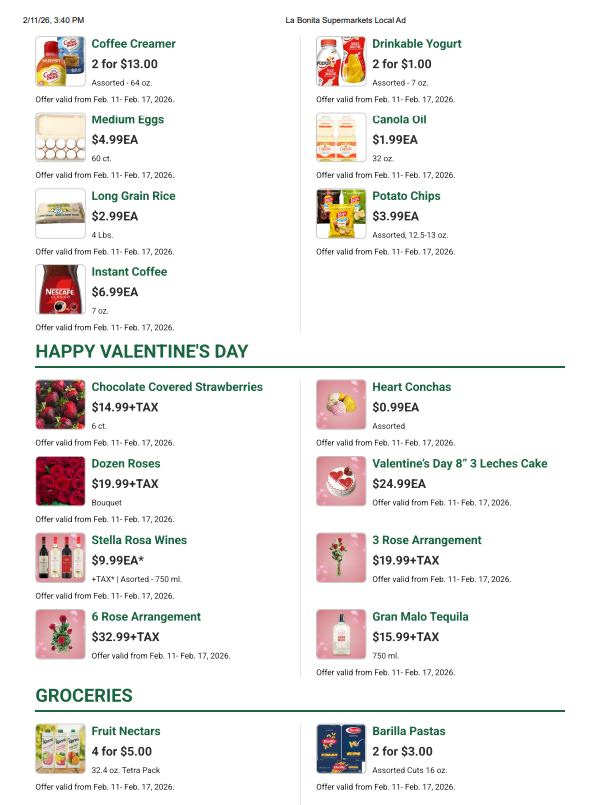This screenshot has width=600, height=805.
Task: Open the Barilla Pastas box image
Action: 341,748
